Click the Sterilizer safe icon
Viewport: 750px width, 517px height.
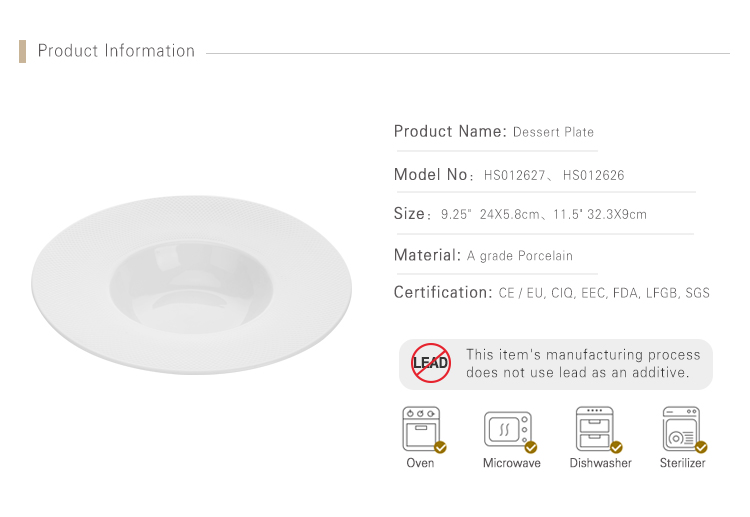click(x=681, y=429)
